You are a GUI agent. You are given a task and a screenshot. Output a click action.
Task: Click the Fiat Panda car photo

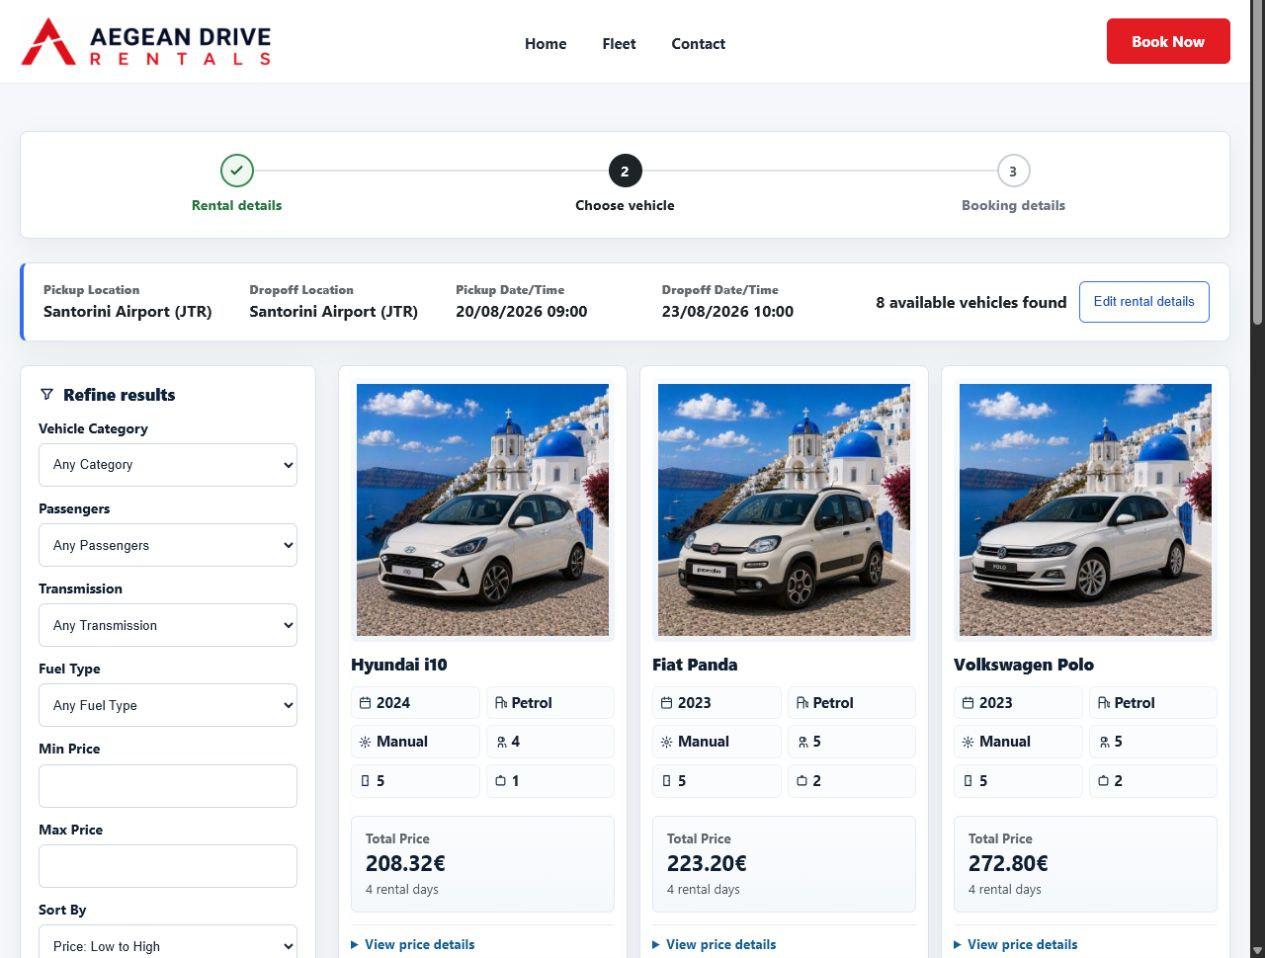[x=784, y=510]
